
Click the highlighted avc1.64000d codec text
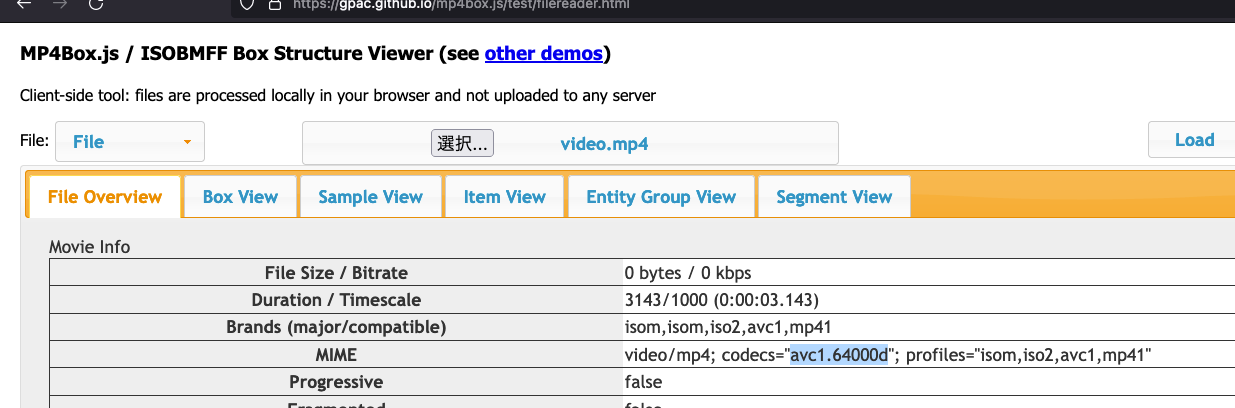(x=838, y=355)
